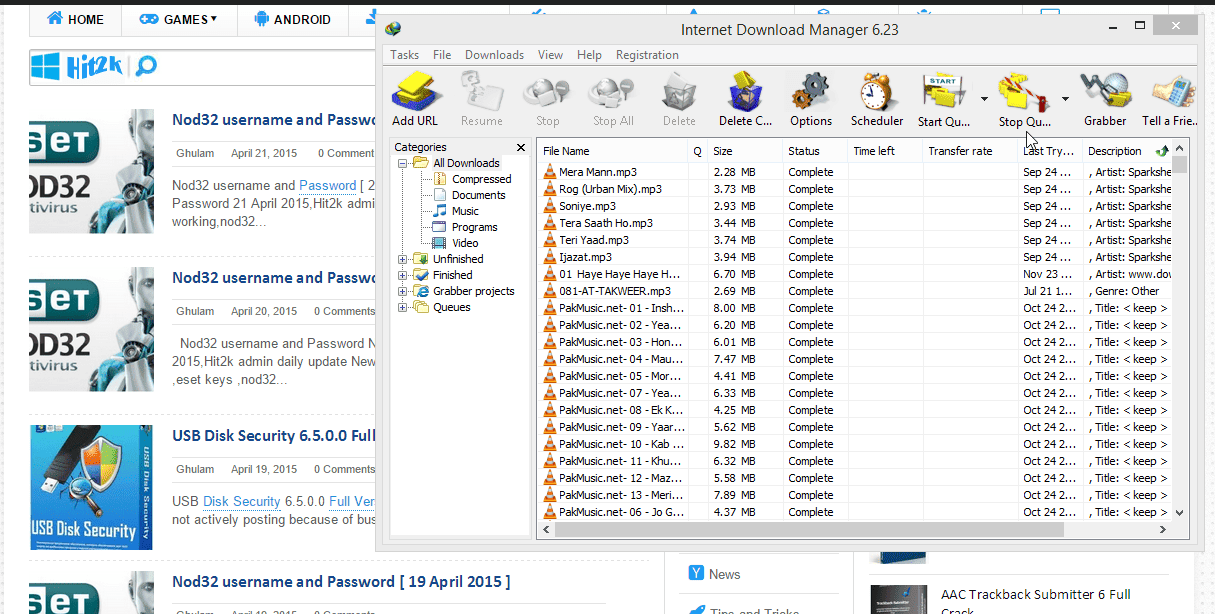Image resolution: width=1215 pixels, height=614 pixels.
Task: Click ANDROID in the website navigation
Action: pos(293,19)
